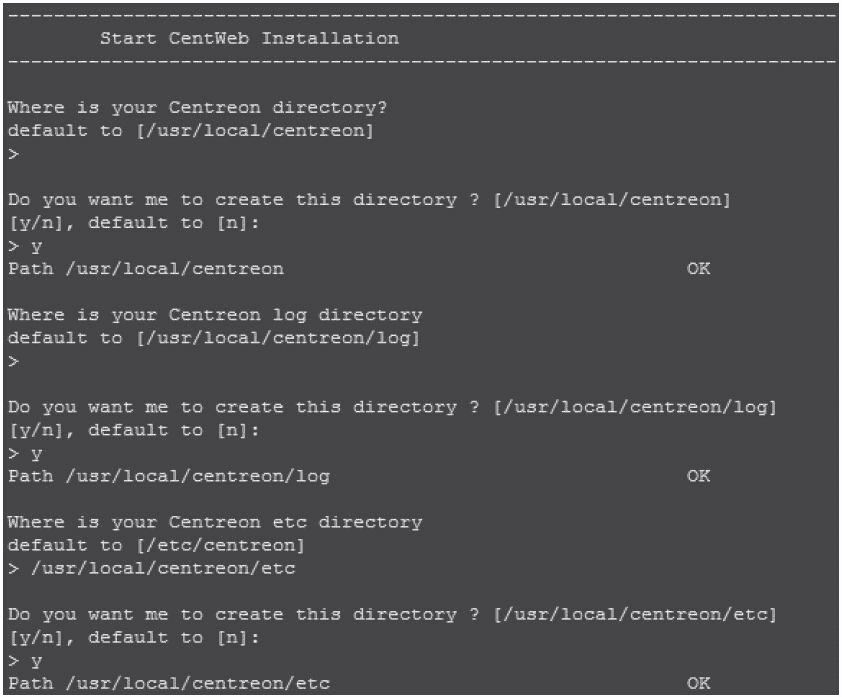This screenshot has height=697, width=842.
Task: Click "Where is your Centreon log directory" line
Action: [214, 315]
